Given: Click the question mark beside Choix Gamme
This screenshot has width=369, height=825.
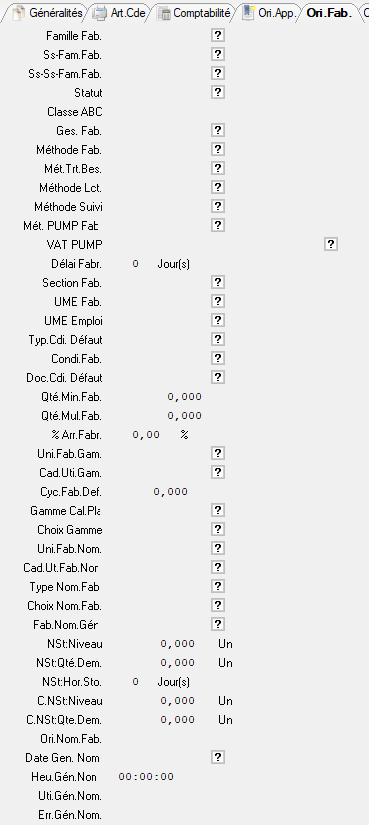Looking at the screenshot, I should click(x=218, y=529).
